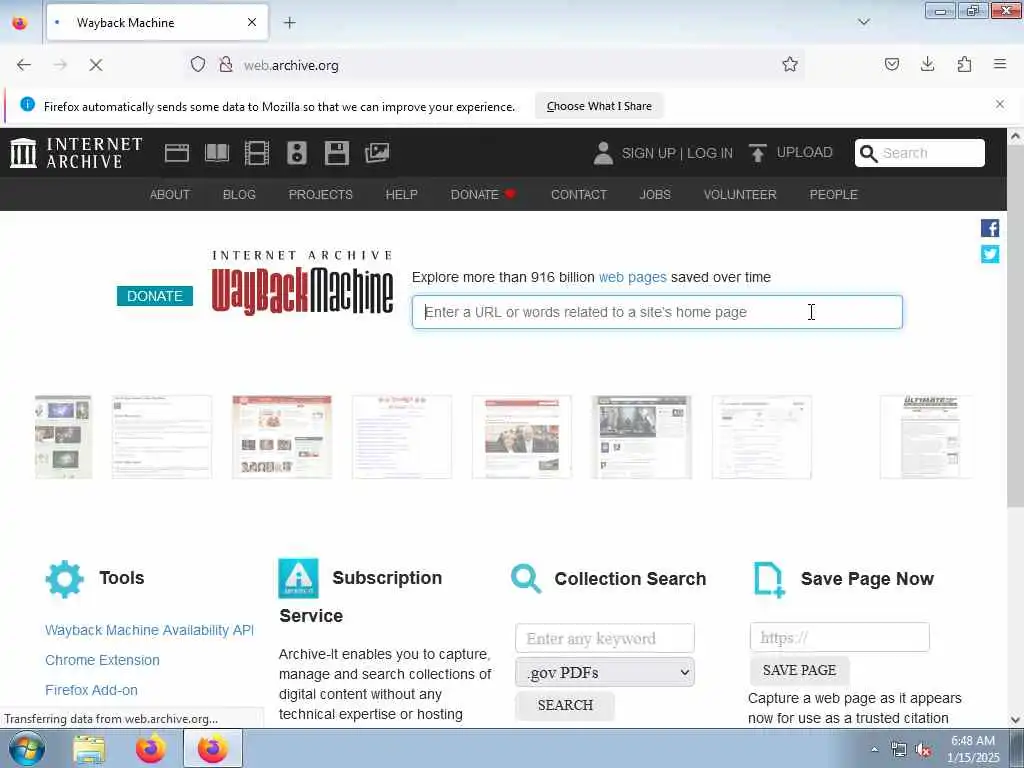Open the Save to Pocket icon
This screenshot has height=768, width=1024.
pos(891,64)
